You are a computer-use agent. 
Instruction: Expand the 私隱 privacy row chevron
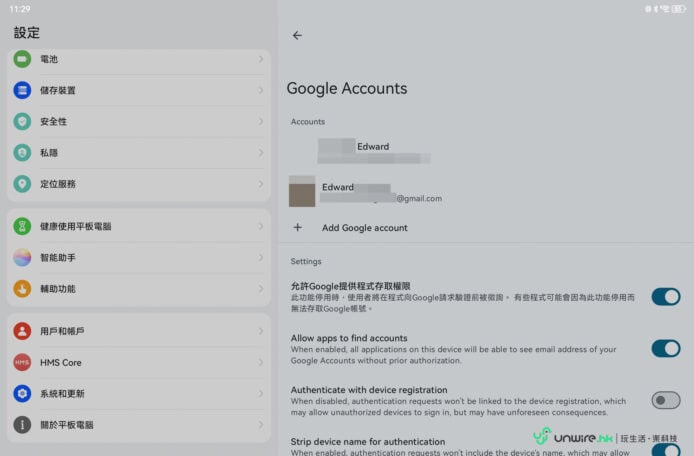[261, 153]
